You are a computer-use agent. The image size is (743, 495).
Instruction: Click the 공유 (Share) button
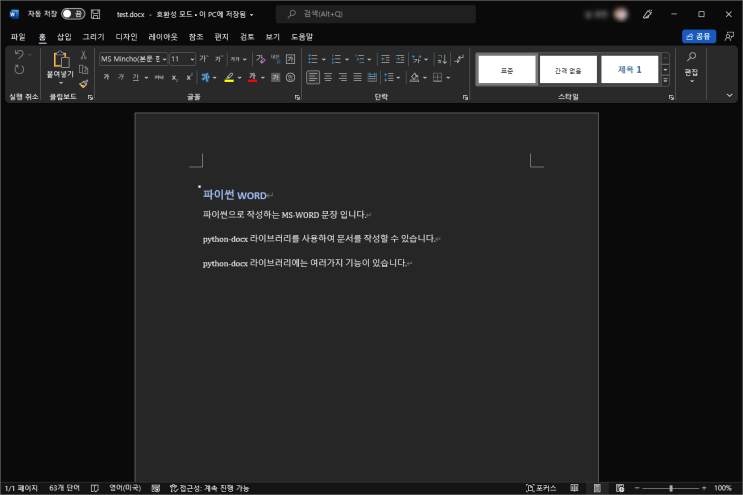pyautogui.click(x=699, y=36)
